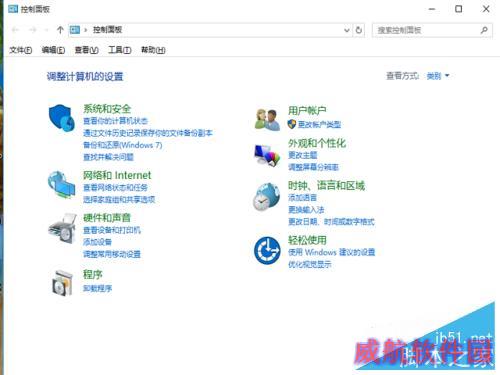500x375 pixels.
Task: Click the 查看方式 label text
Action: click(x=402, y=76)
